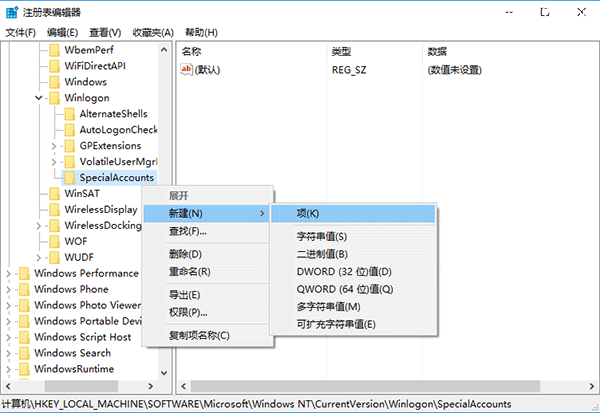
Task: Click the WirelessDisplay folder icon
Action: pyautogui.click(x=54, y=210)
